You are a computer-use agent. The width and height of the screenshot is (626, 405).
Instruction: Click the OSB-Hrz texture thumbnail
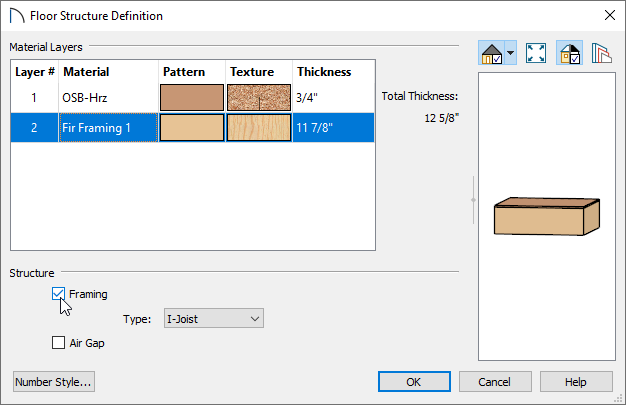pos(259,97)
